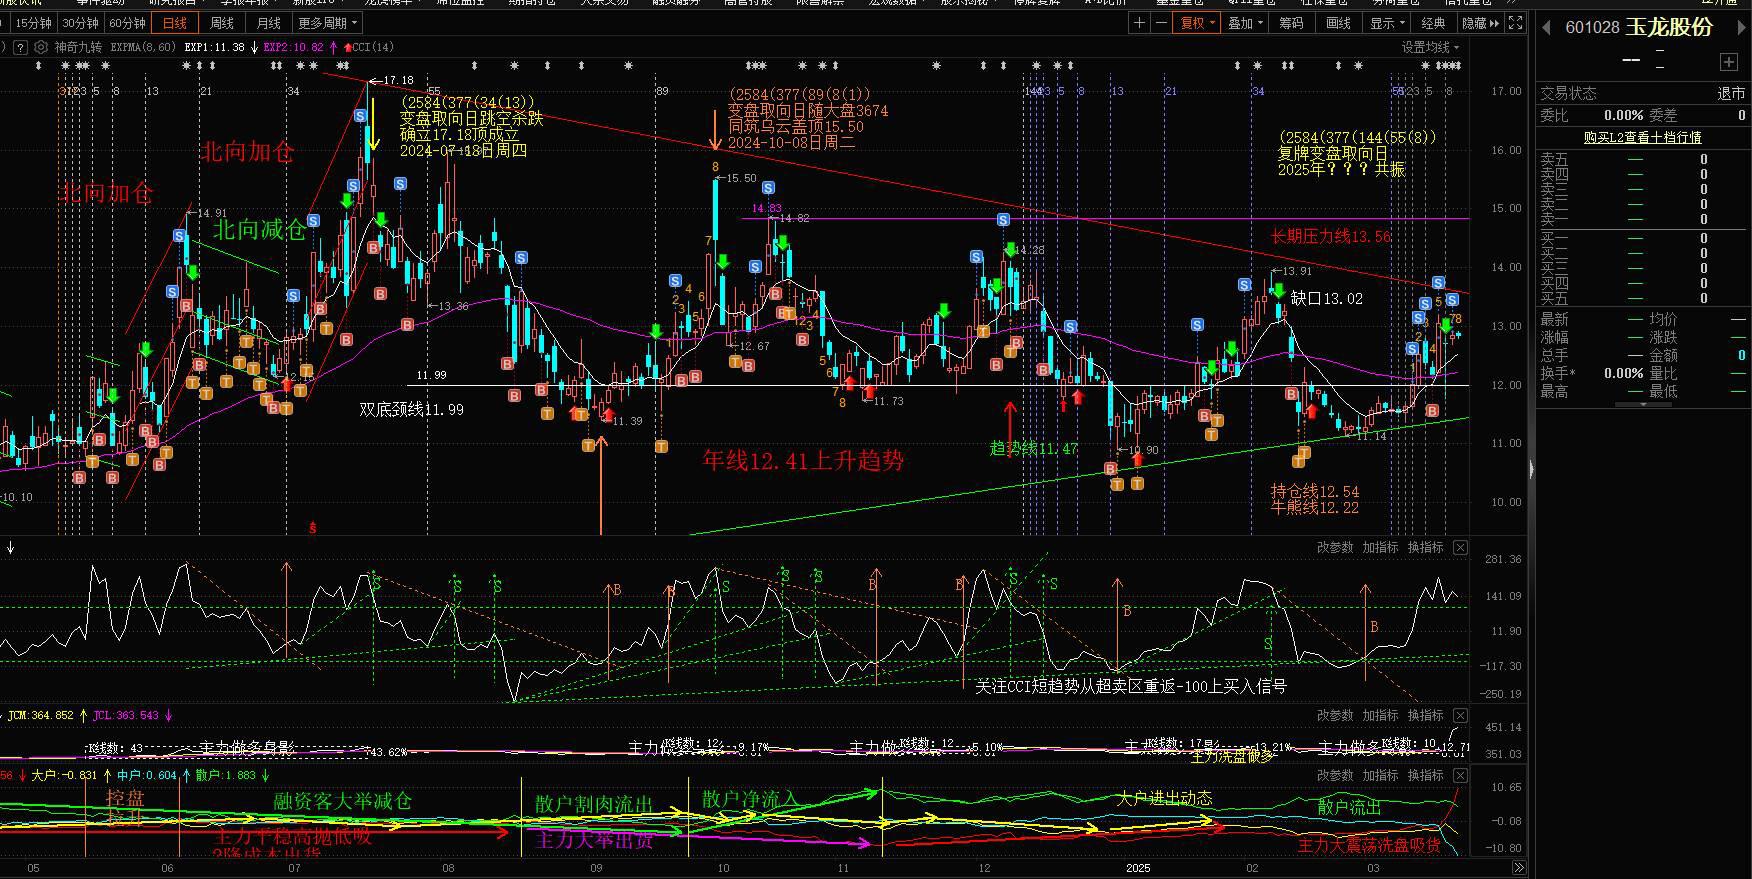Click the CCI(14) indicator label
Screen dimensions: 1752x879
[x=373, y=47]
